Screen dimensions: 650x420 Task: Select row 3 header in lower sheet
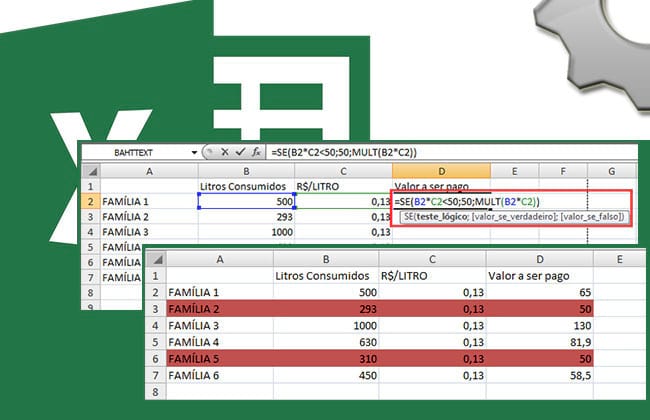tap(155, 309)
